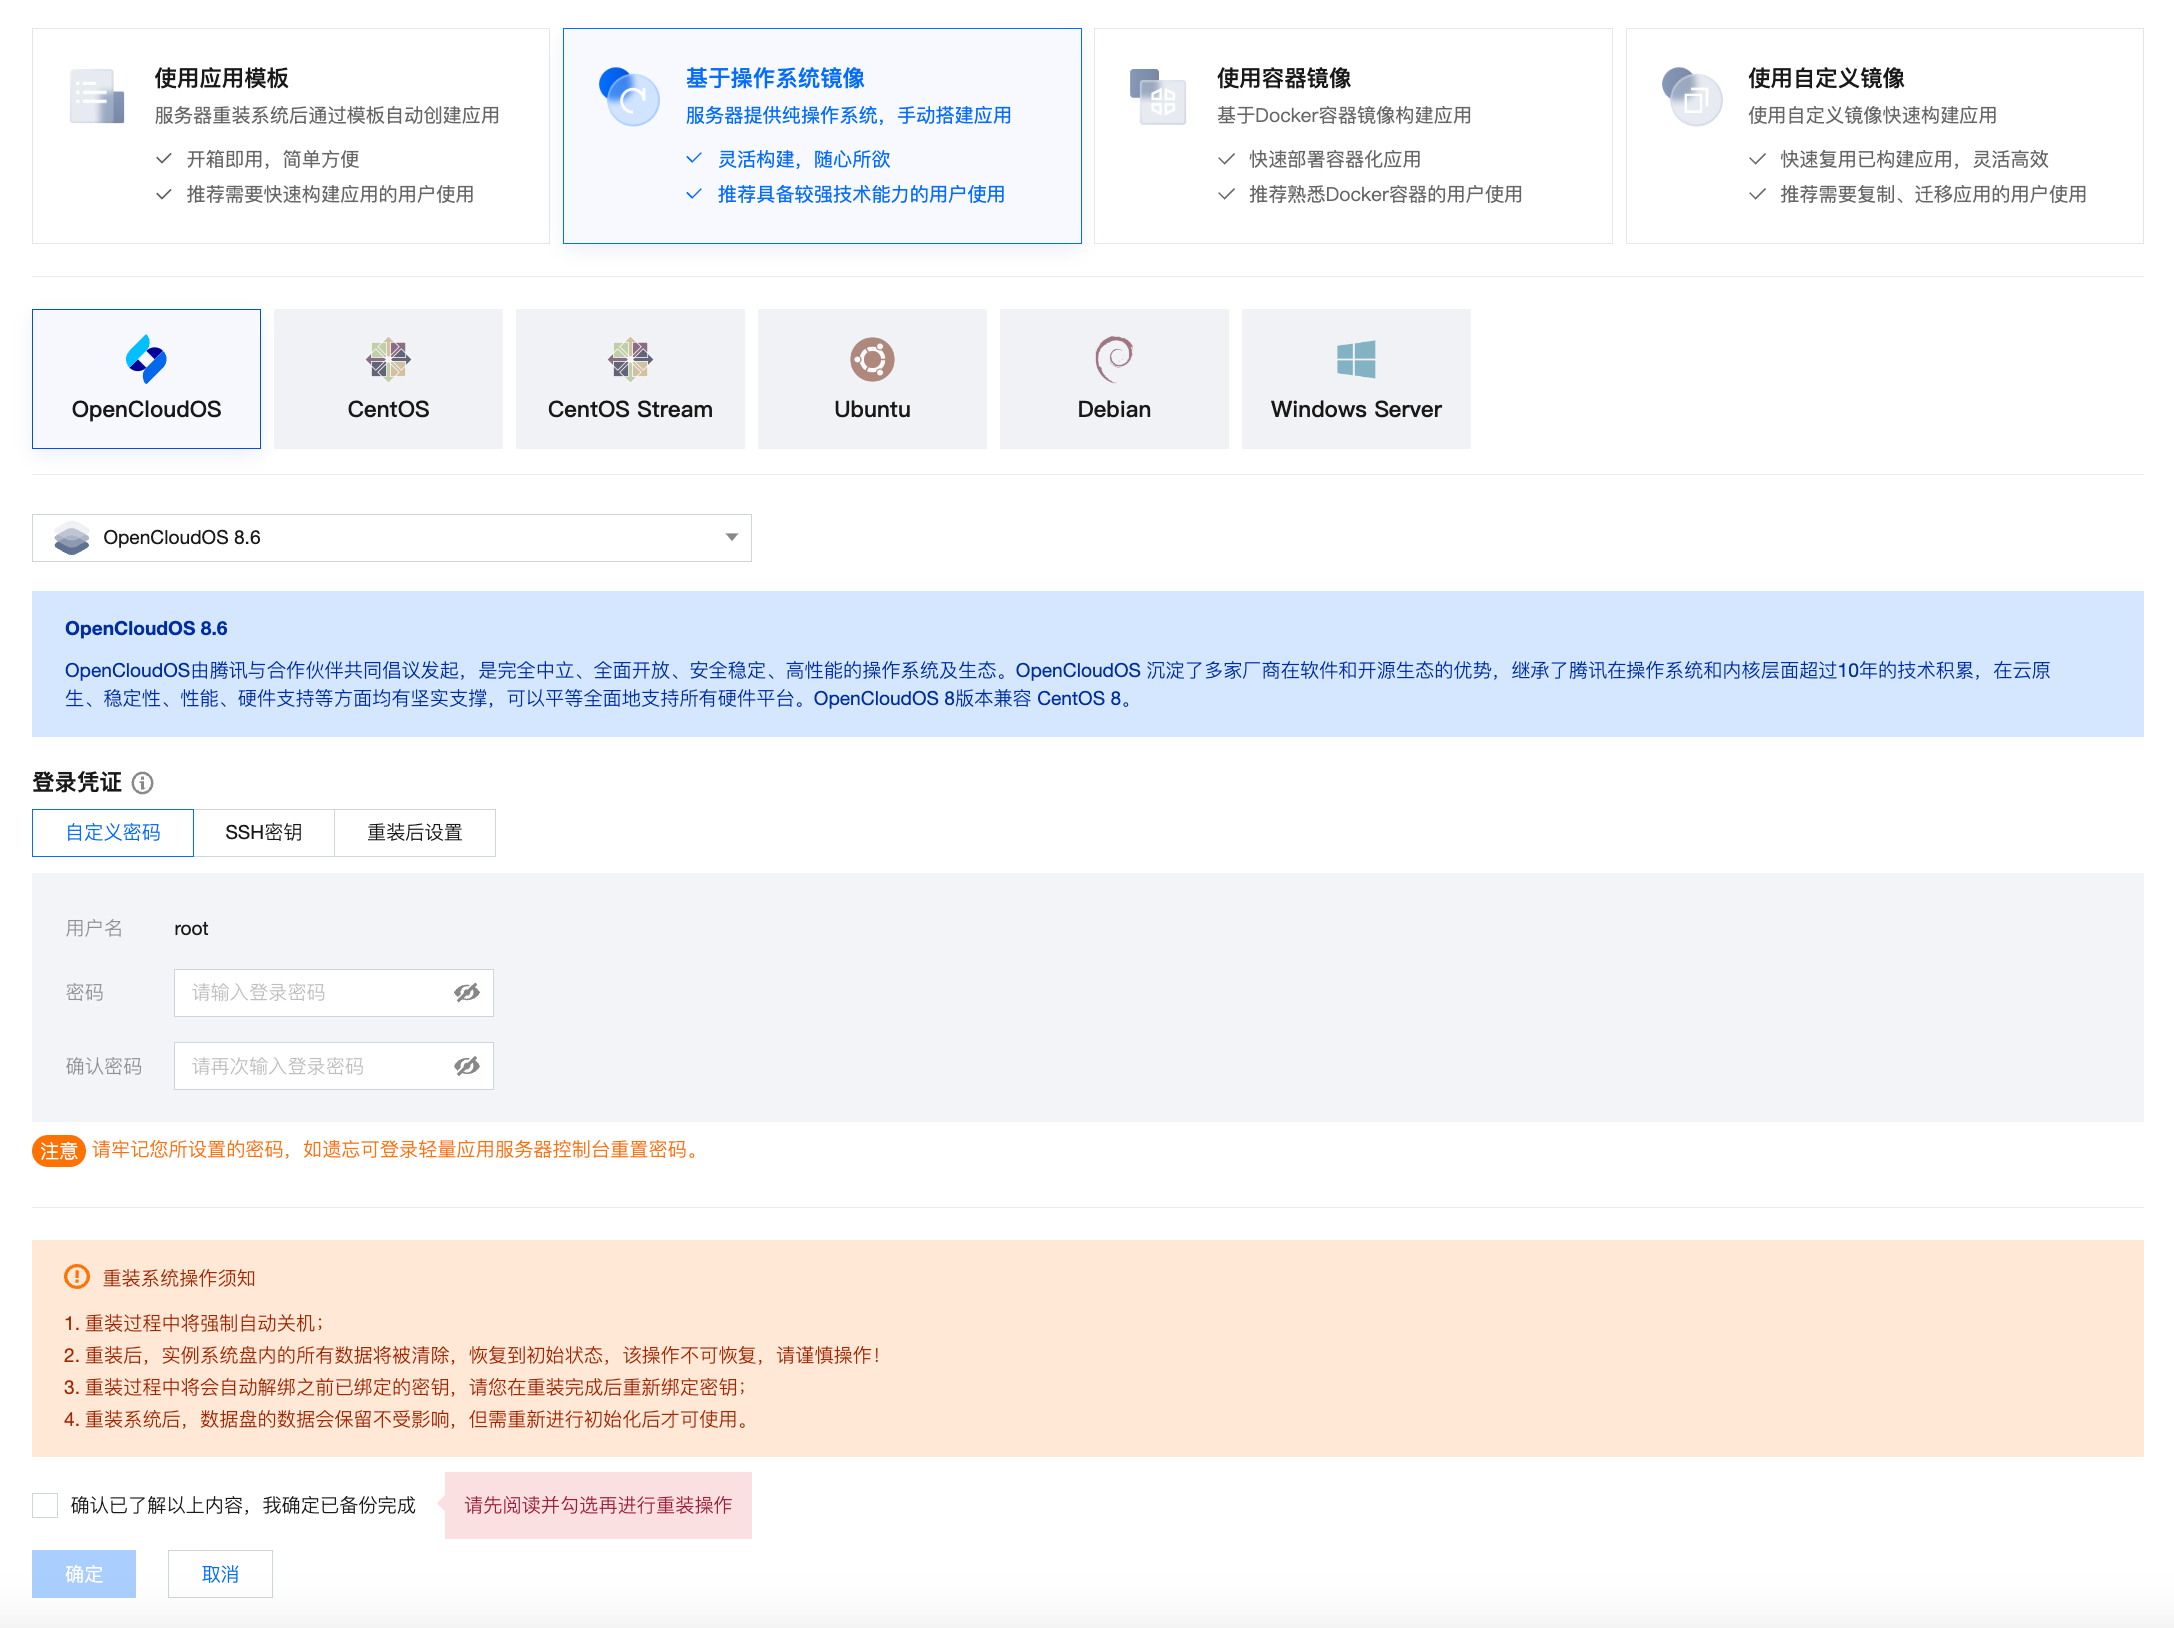Image resolution: width=2174 pixels, height=1628 pixels.
Task: Click 灵活构建，随心所欲 feature line
Action: point(803,159)
